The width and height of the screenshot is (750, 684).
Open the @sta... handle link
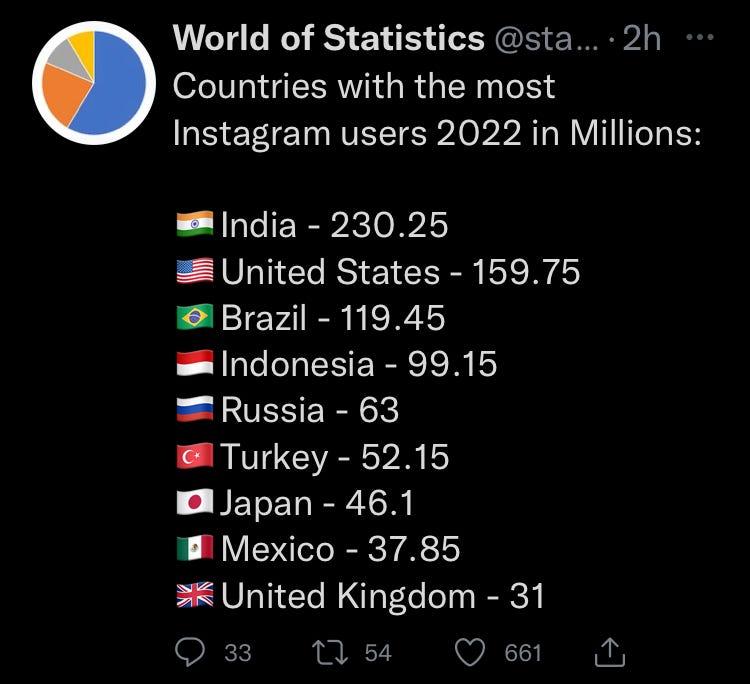[x=546, y=39]
